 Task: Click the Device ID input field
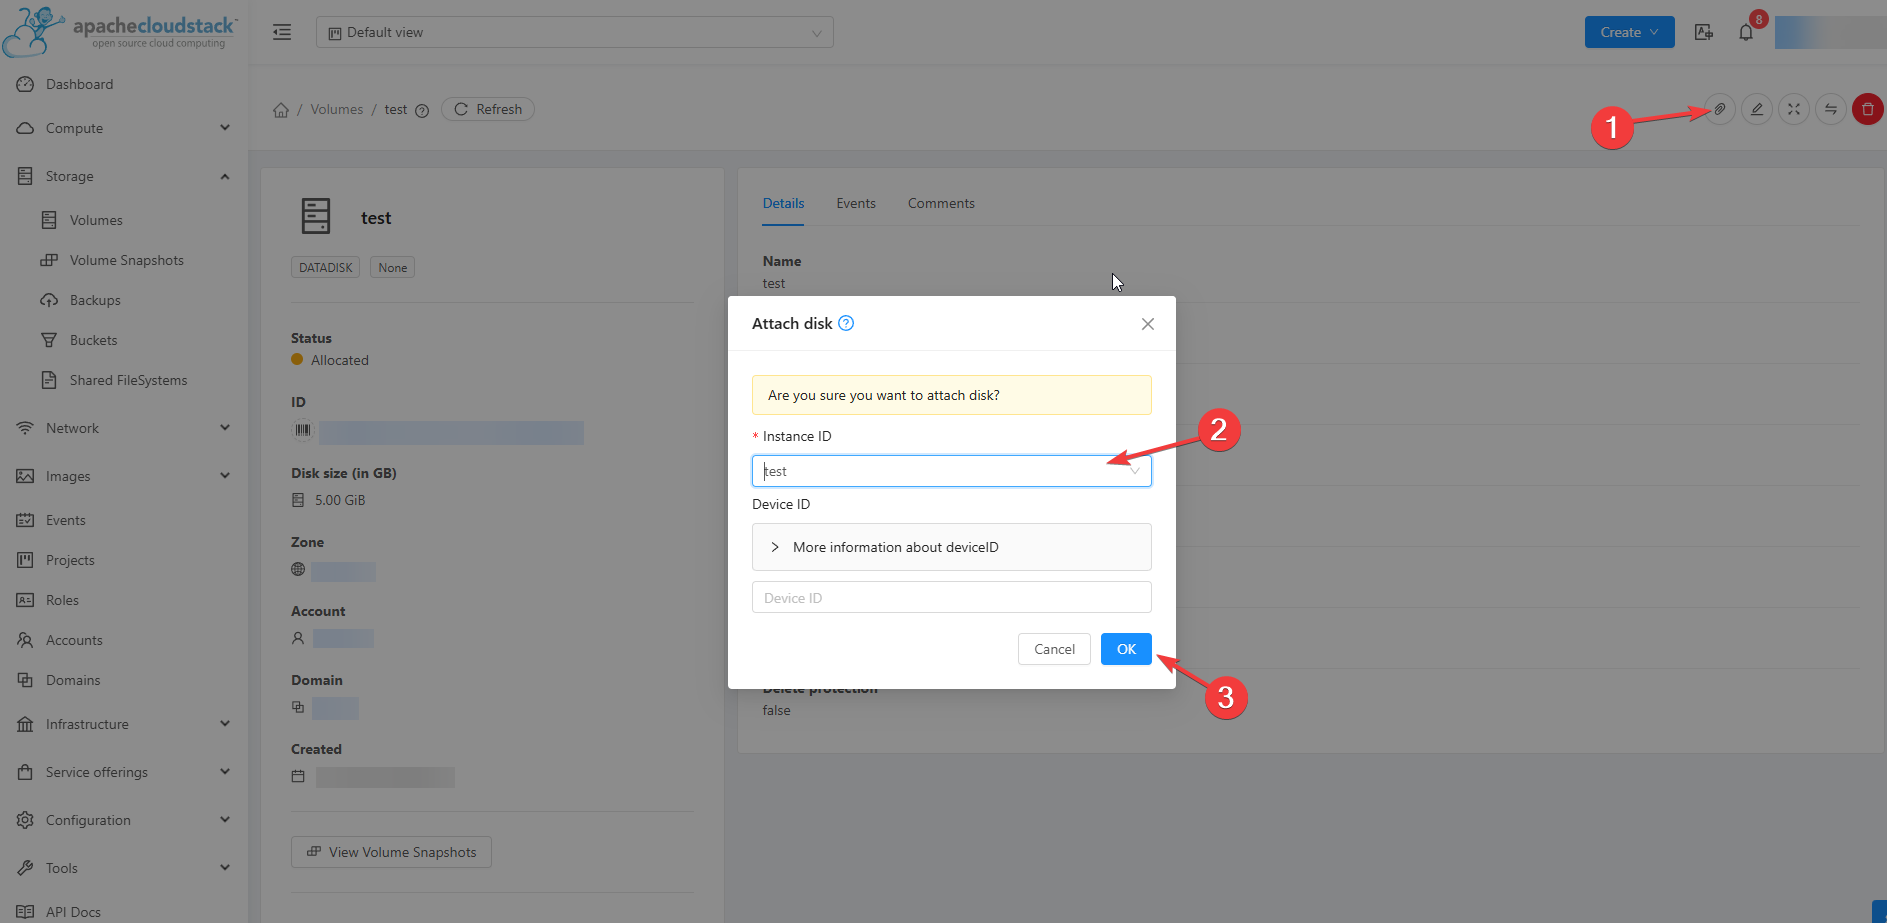click(x=950, y=598)
